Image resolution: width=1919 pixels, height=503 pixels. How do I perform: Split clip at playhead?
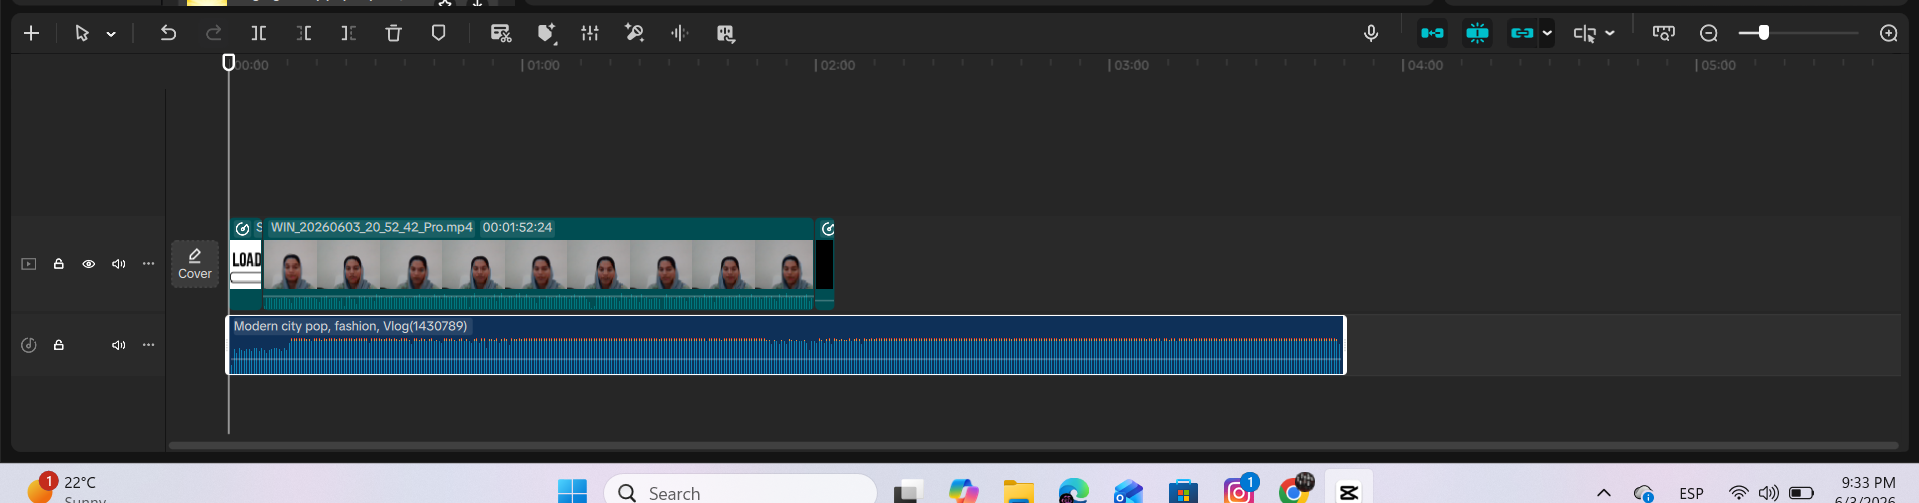(258, 33)
